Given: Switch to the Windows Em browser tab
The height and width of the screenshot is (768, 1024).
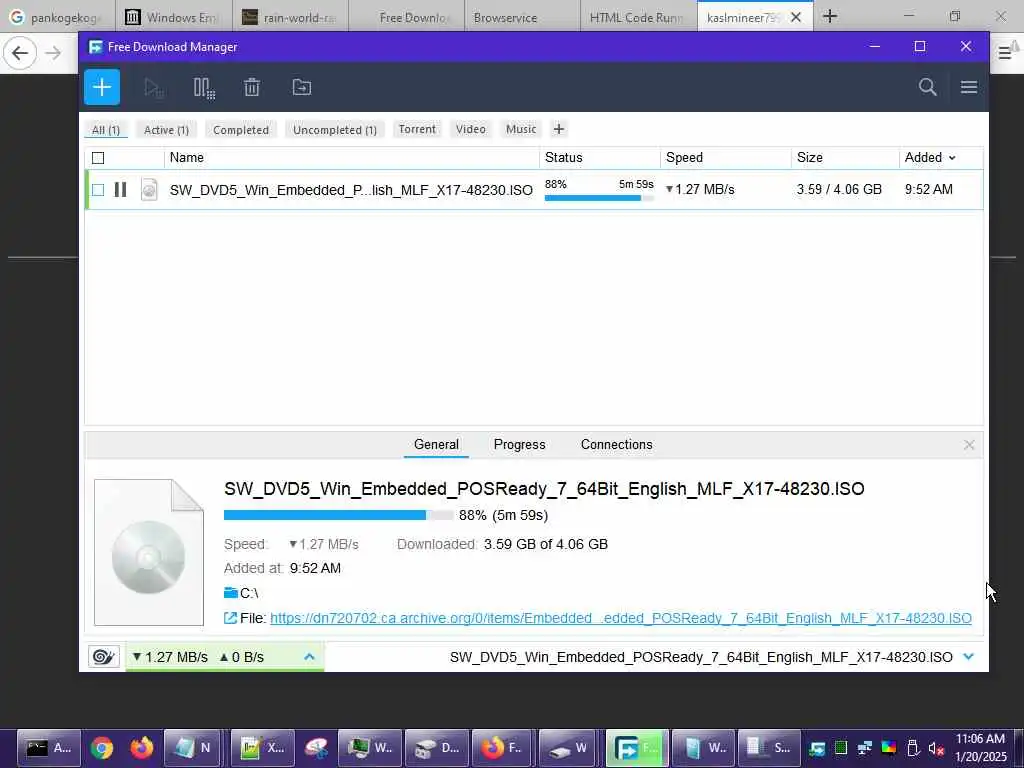Looking at the screenshot, I should [173, 17].
